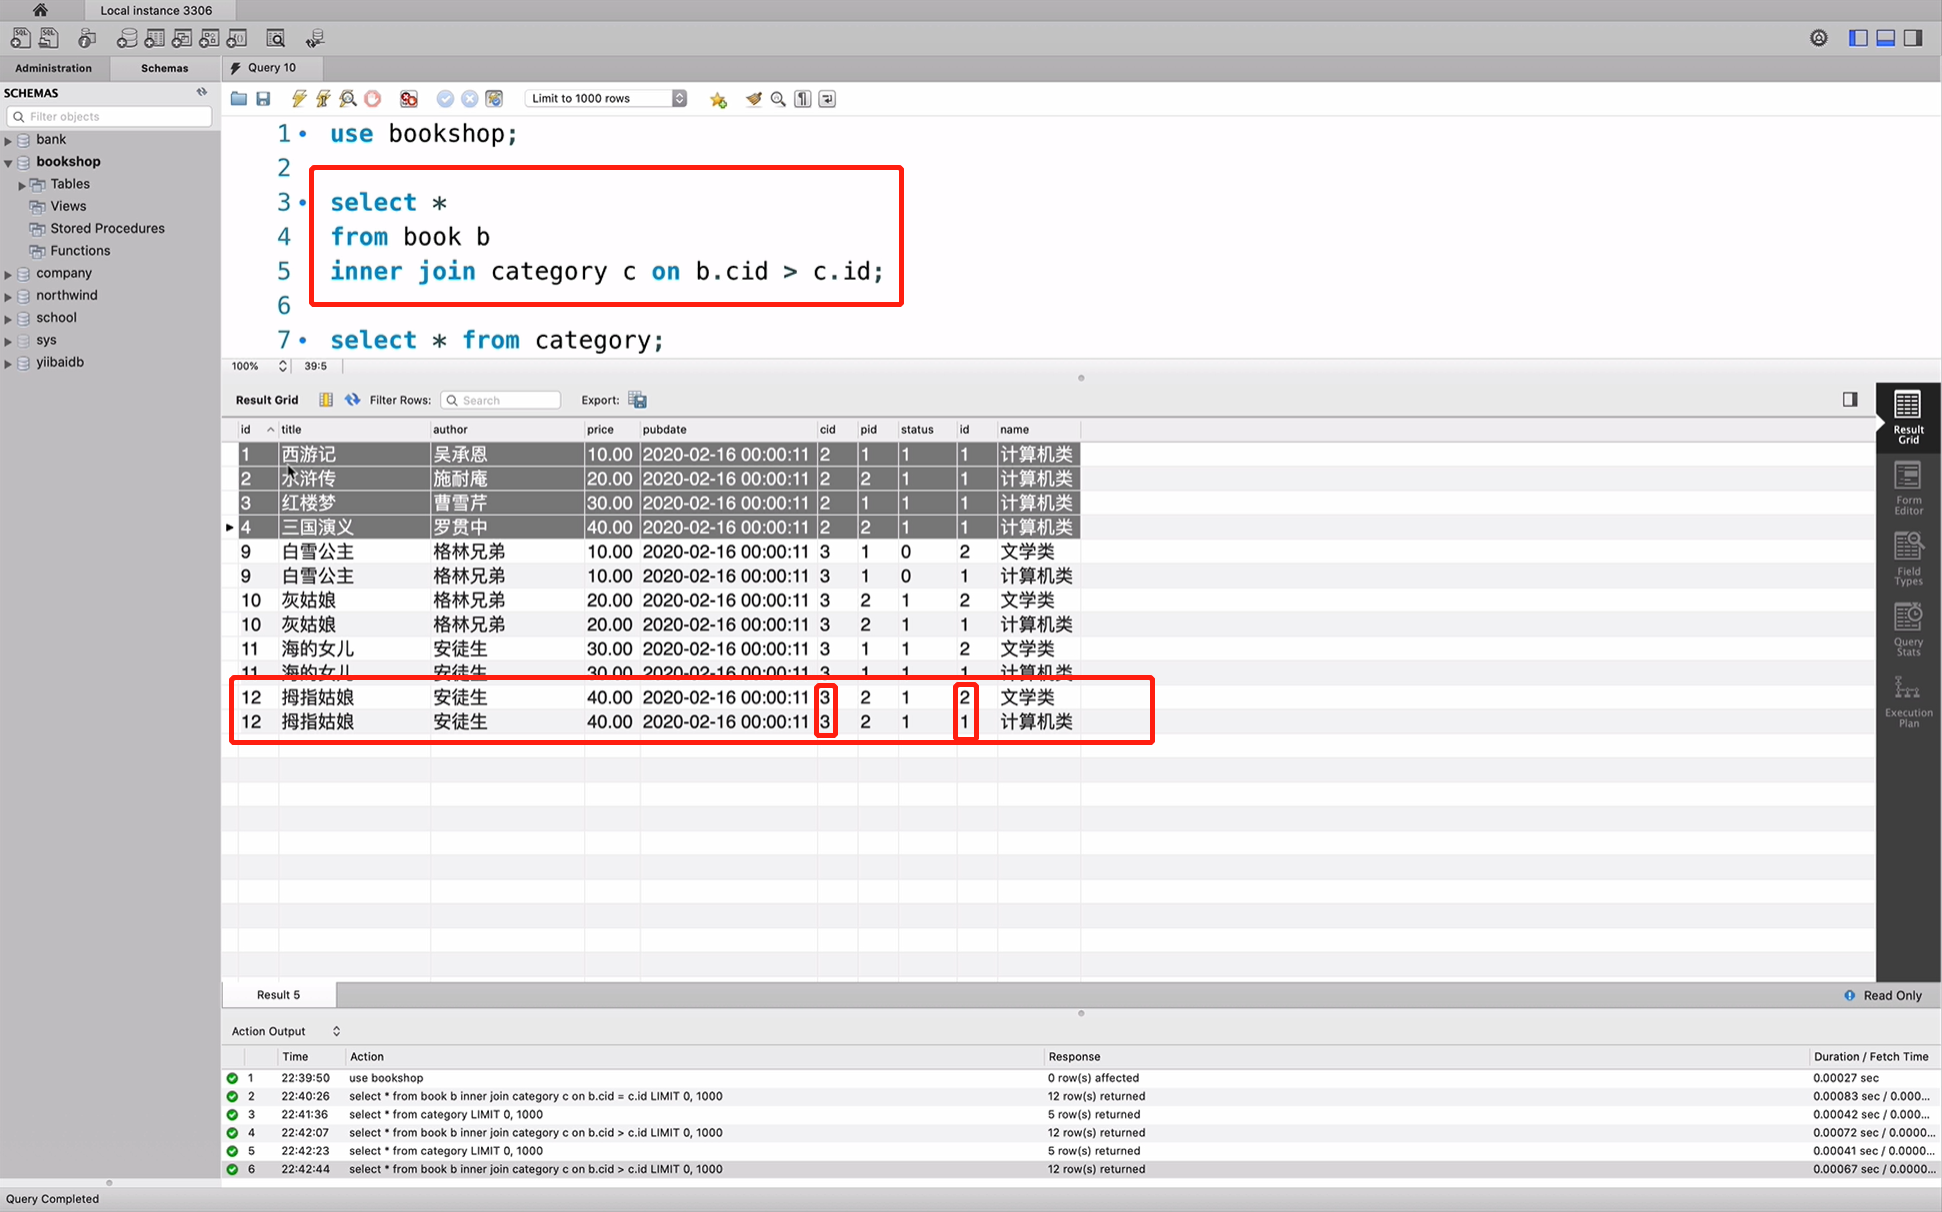Select the Views node in bookshop
The width and height of the screenshot is (1942, 1212).
click(68, 206)
